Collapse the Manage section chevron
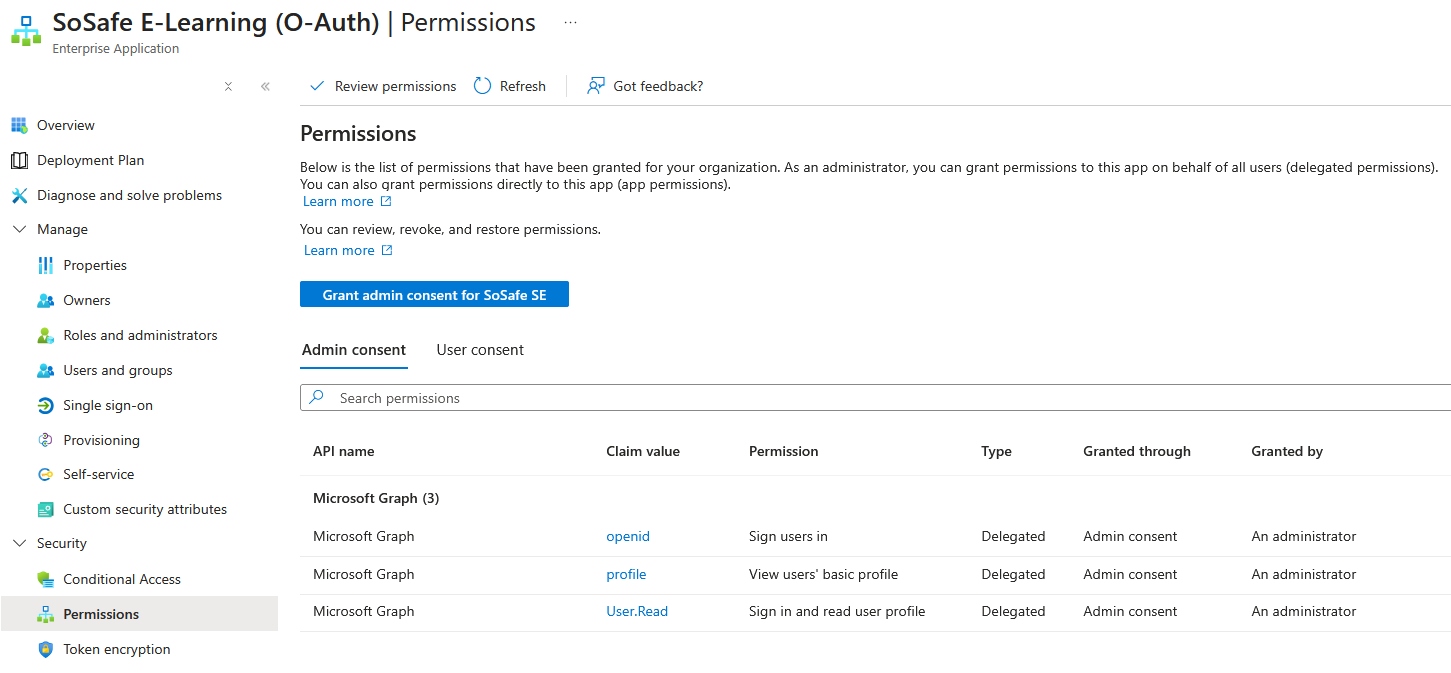The image size is (1451, 673). pyautogui.click(x=18, y=229)
